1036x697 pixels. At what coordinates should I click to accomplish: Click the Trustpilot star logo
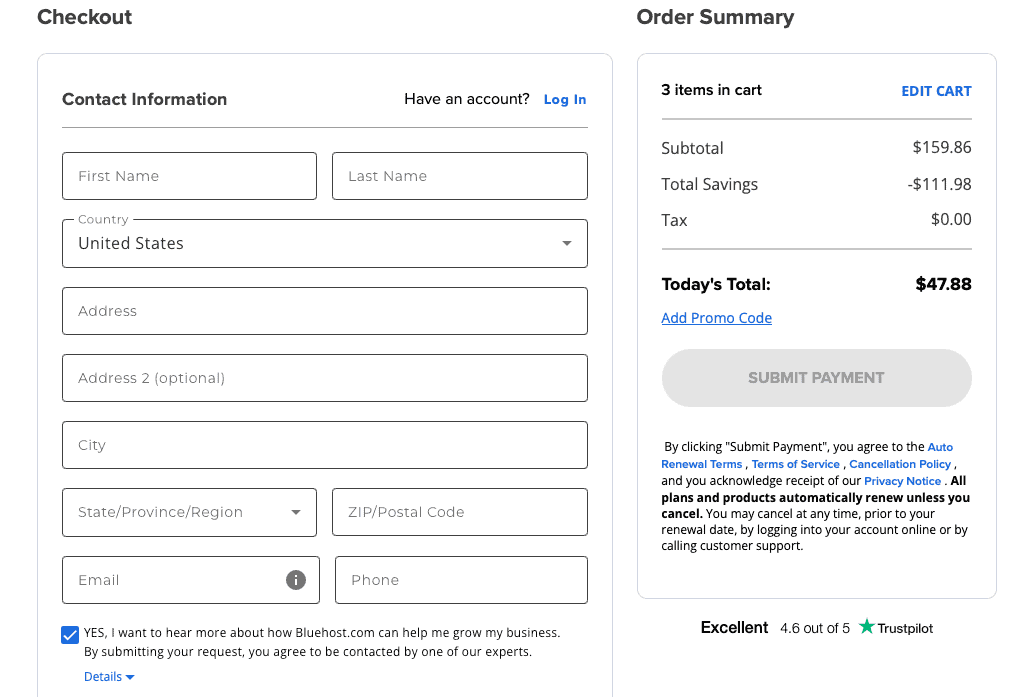tap(866, 627)
